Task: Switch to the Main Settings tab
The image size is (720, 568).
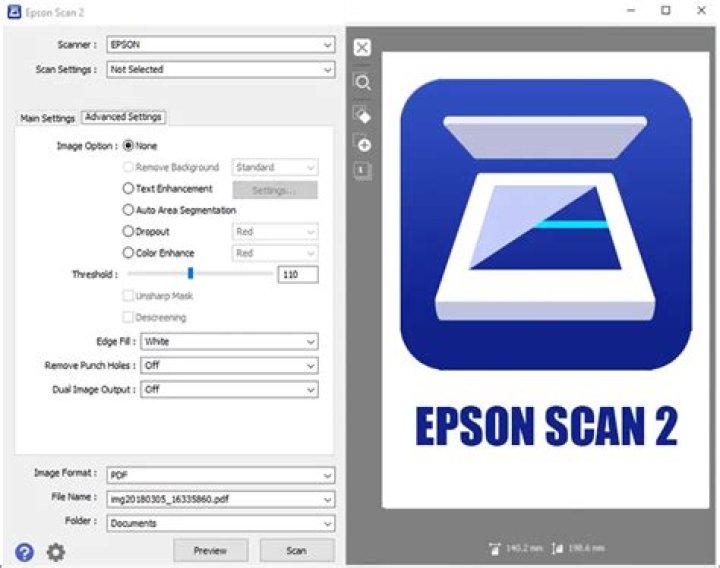Action: pos(47,118)
